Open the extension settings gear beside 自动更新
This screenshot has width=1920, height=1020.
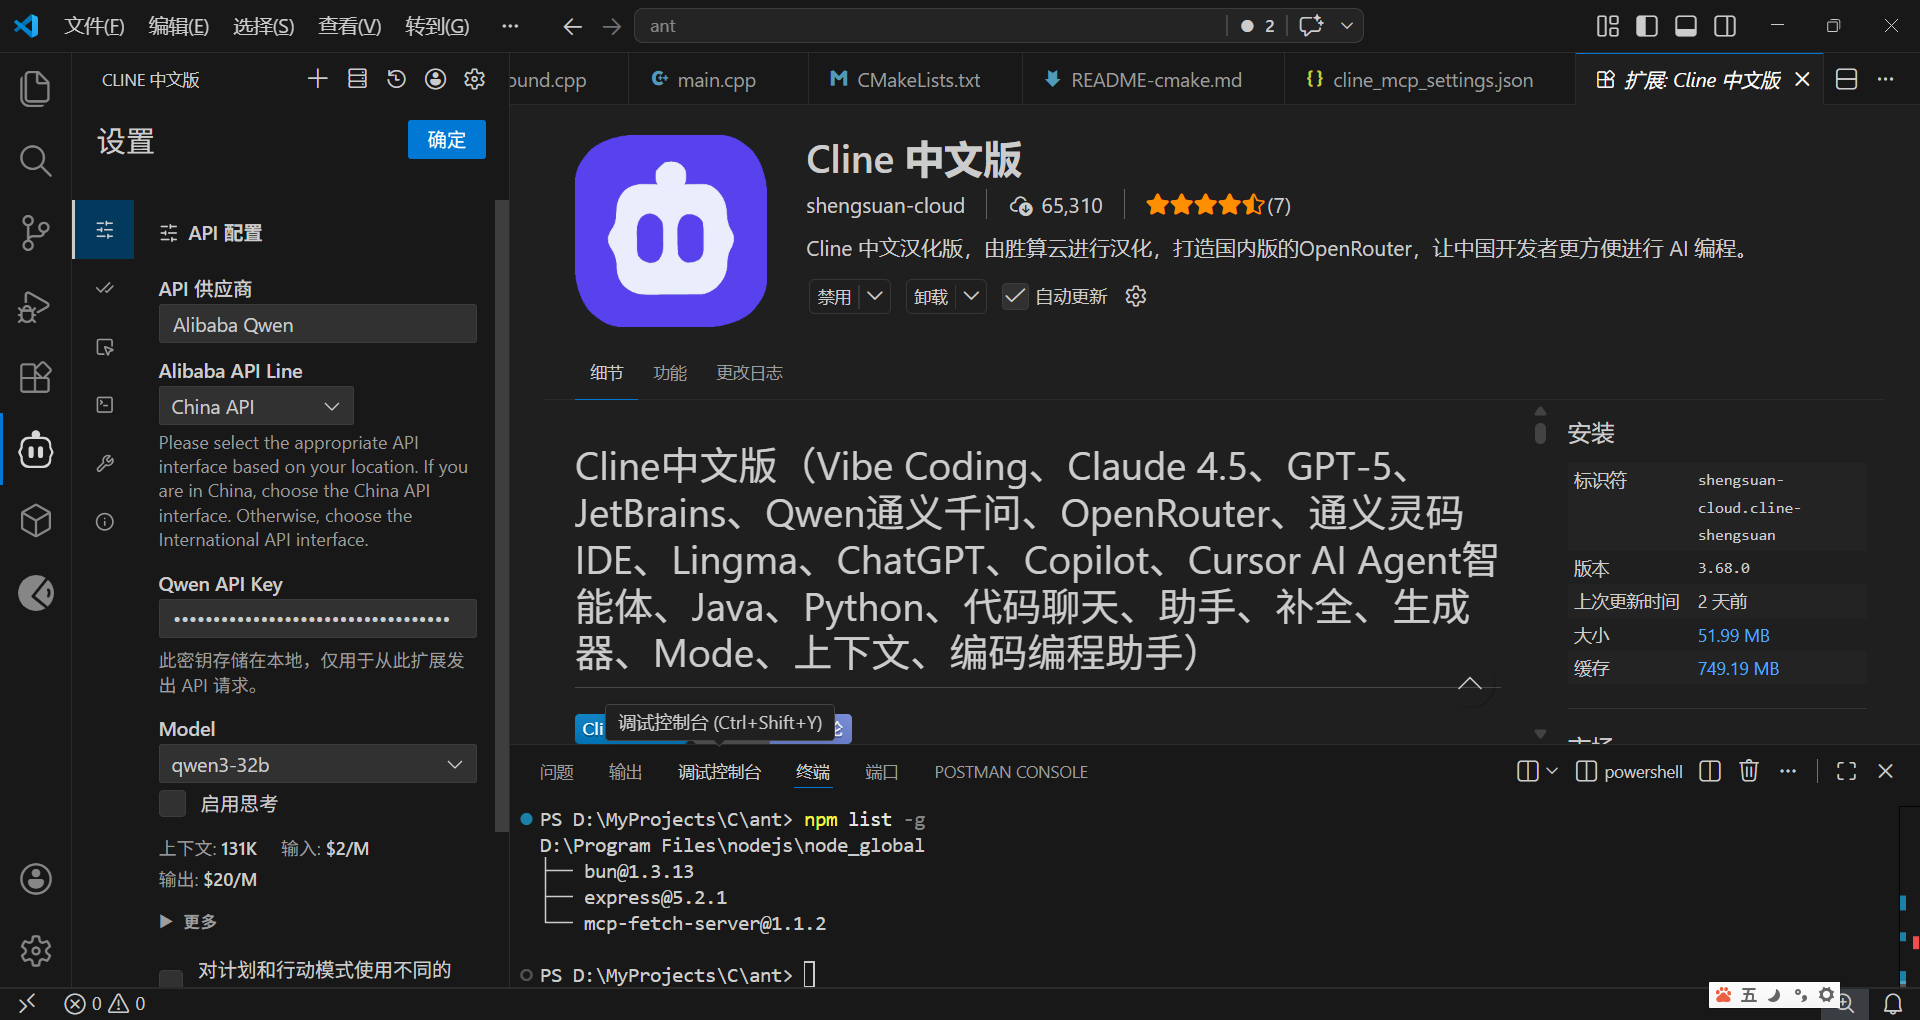[1136, 296]
